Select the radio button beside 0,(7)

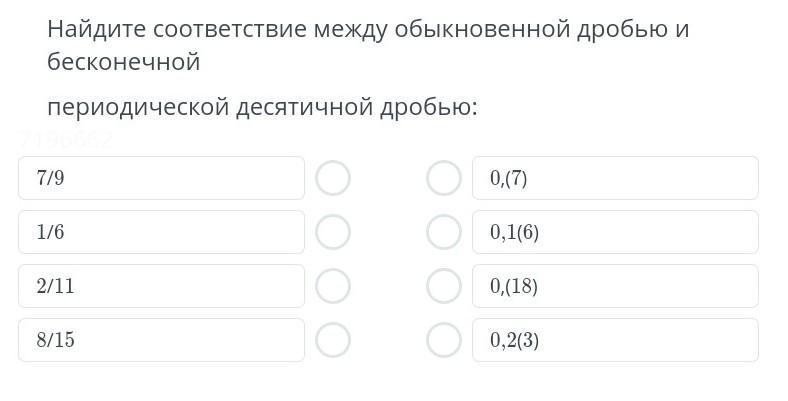coord(444,179)
